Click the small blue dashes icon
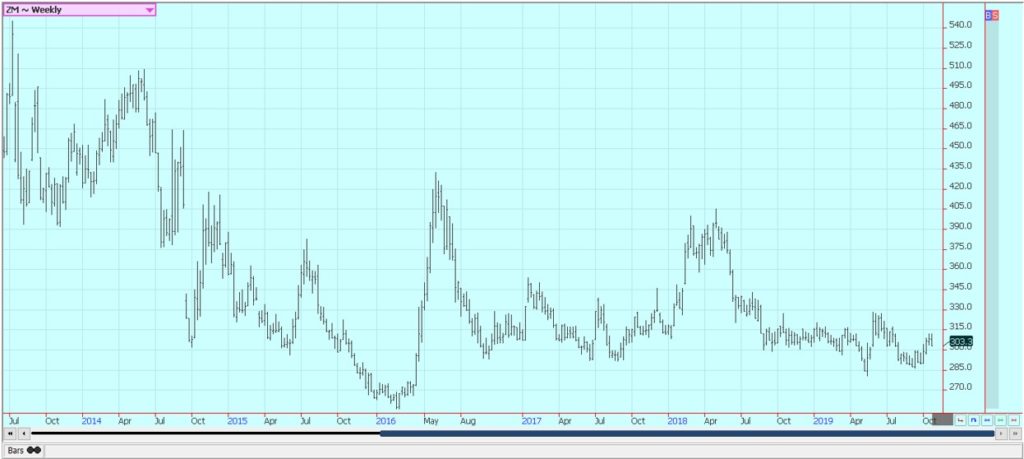This screenshot has width=1024, height=459. tap(987, 420)
